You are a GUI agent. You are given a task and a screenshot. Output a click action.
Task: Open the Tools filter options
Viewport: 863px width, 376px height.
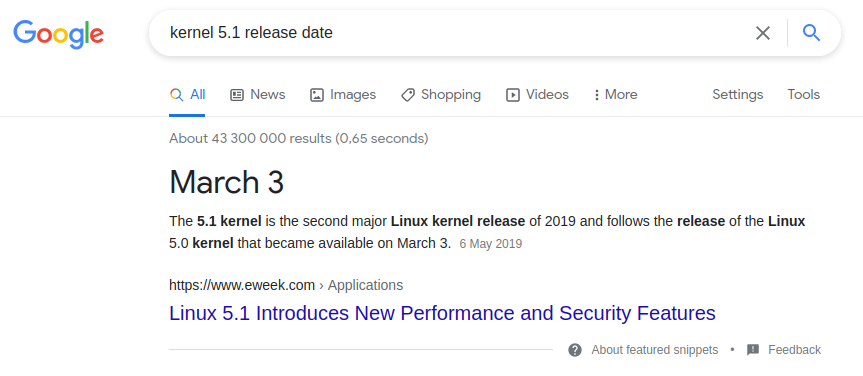tap(804, 95)
